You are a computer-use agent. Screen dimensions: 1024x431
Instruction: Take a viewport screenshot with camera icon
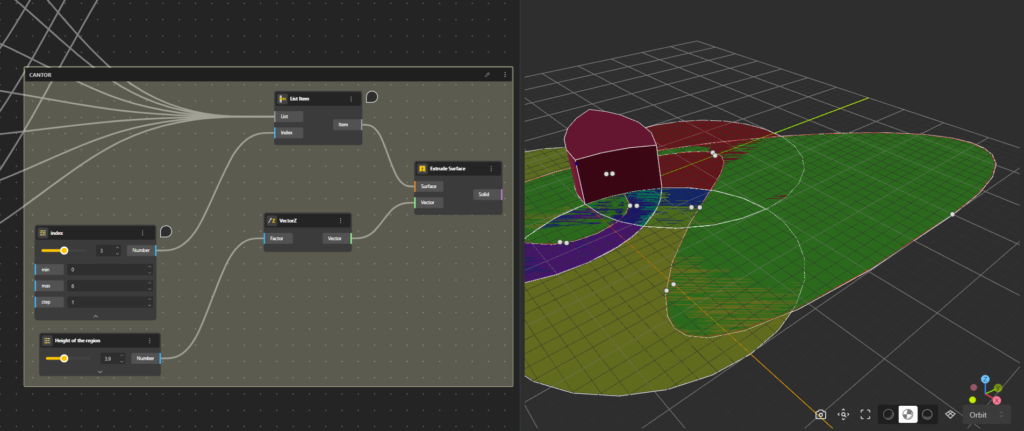pyautogui.click(x=821, y=414)
